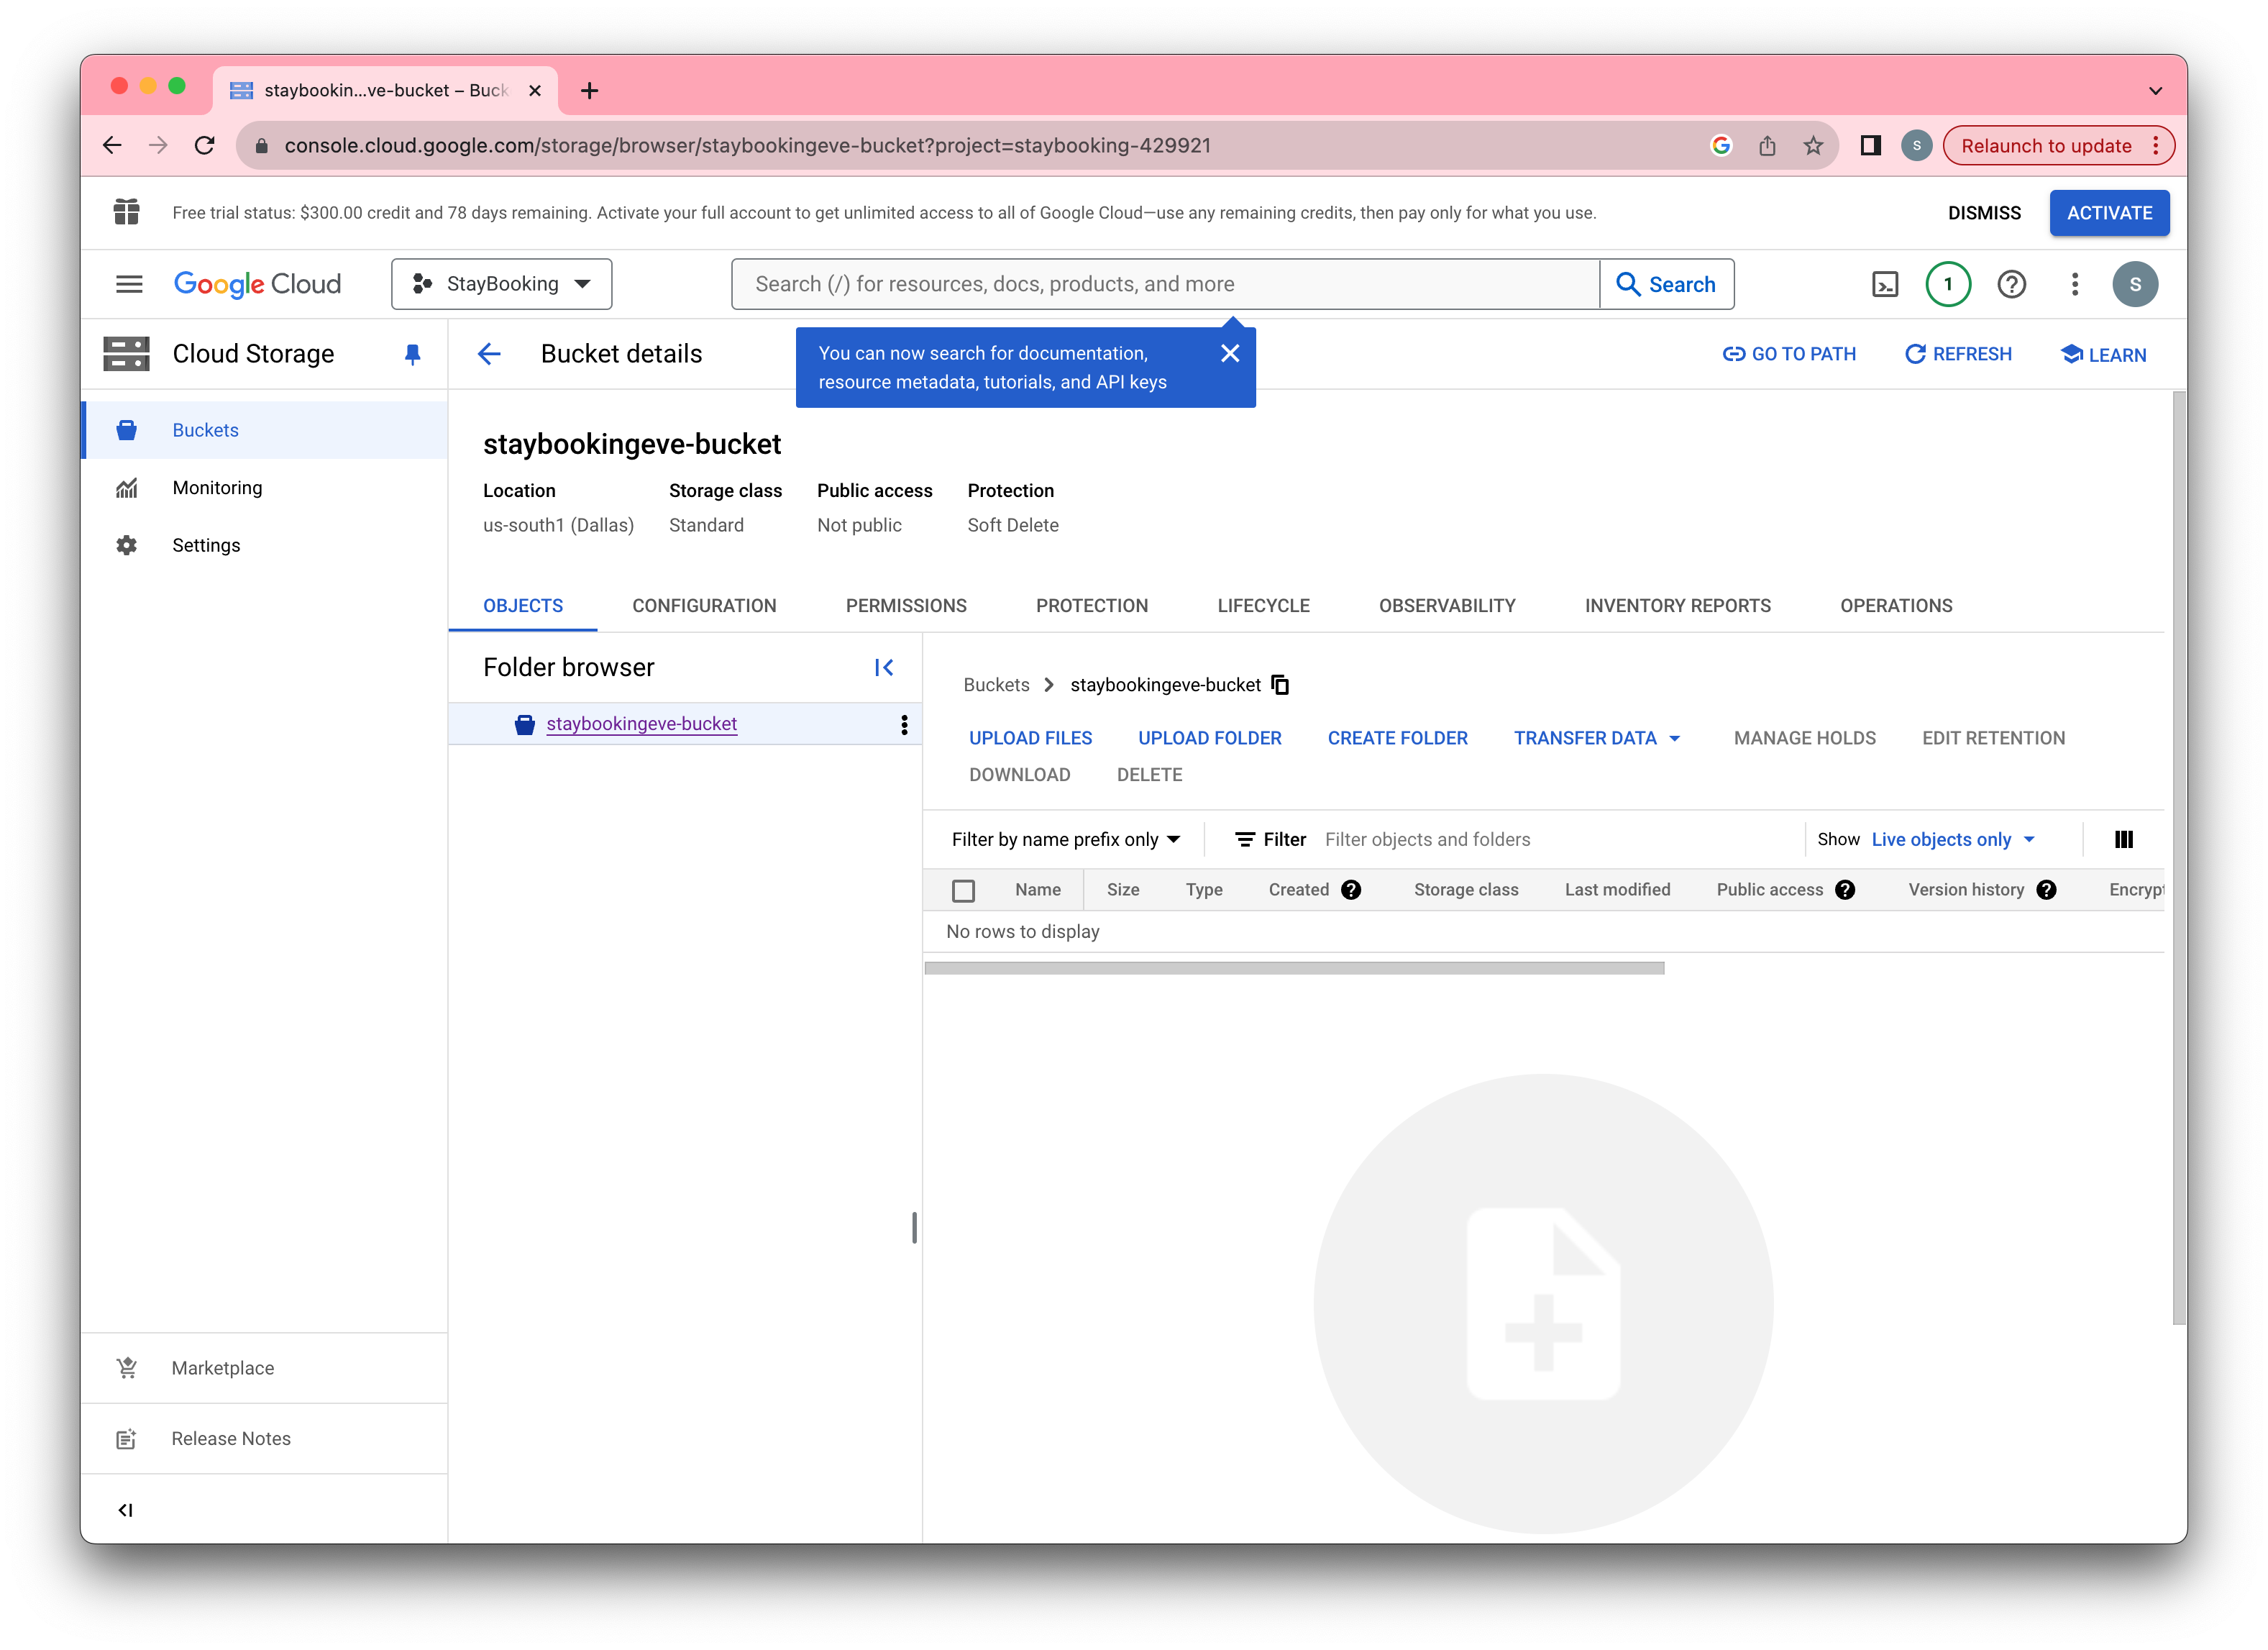Open the help question mark icon
2268x1650 pixels.
pyautogui.click(x=2011, y=285)
